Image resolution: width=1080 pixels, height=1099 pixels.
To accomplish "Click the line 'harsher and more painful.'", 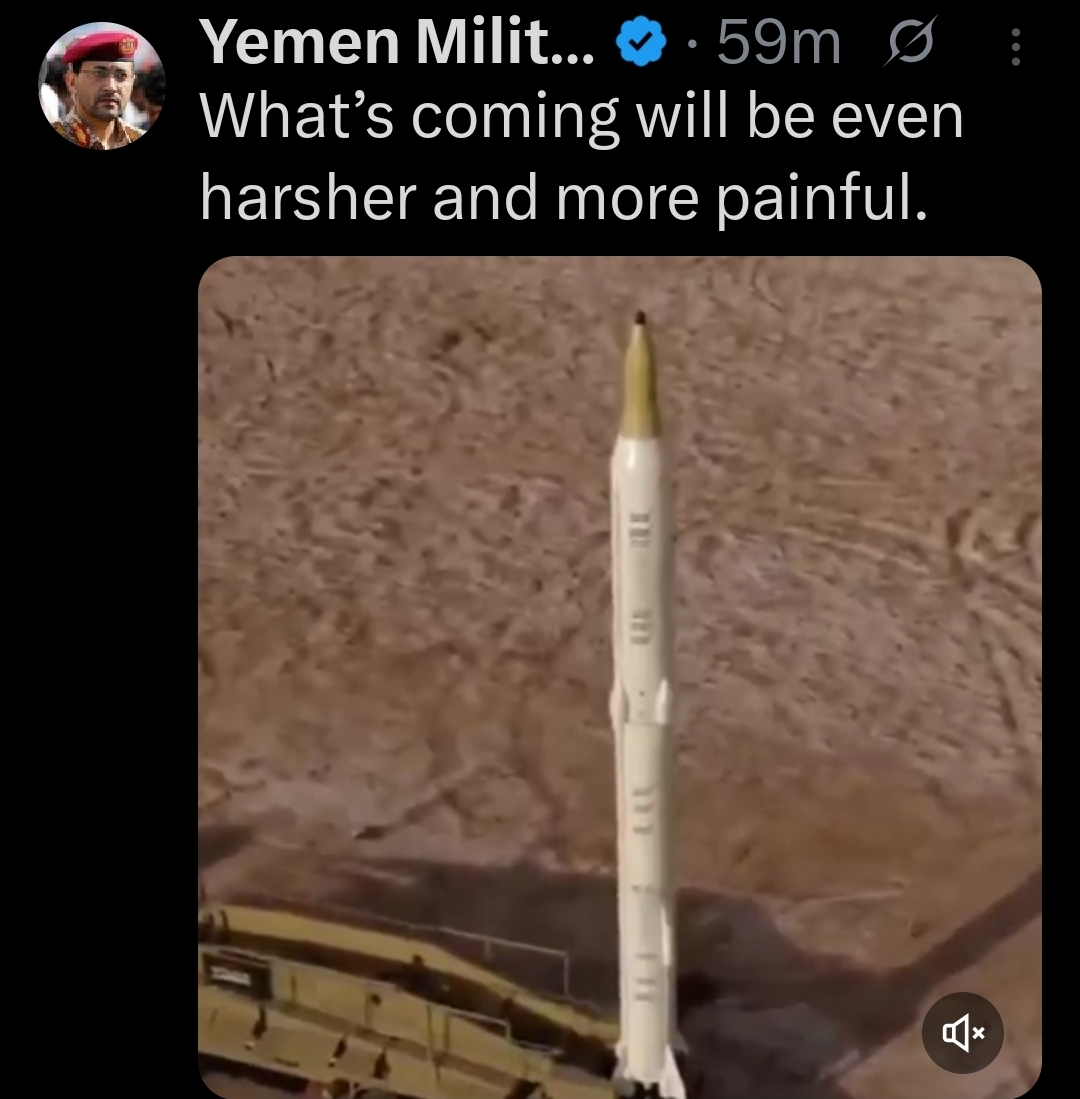I will [x=564, y=198].
